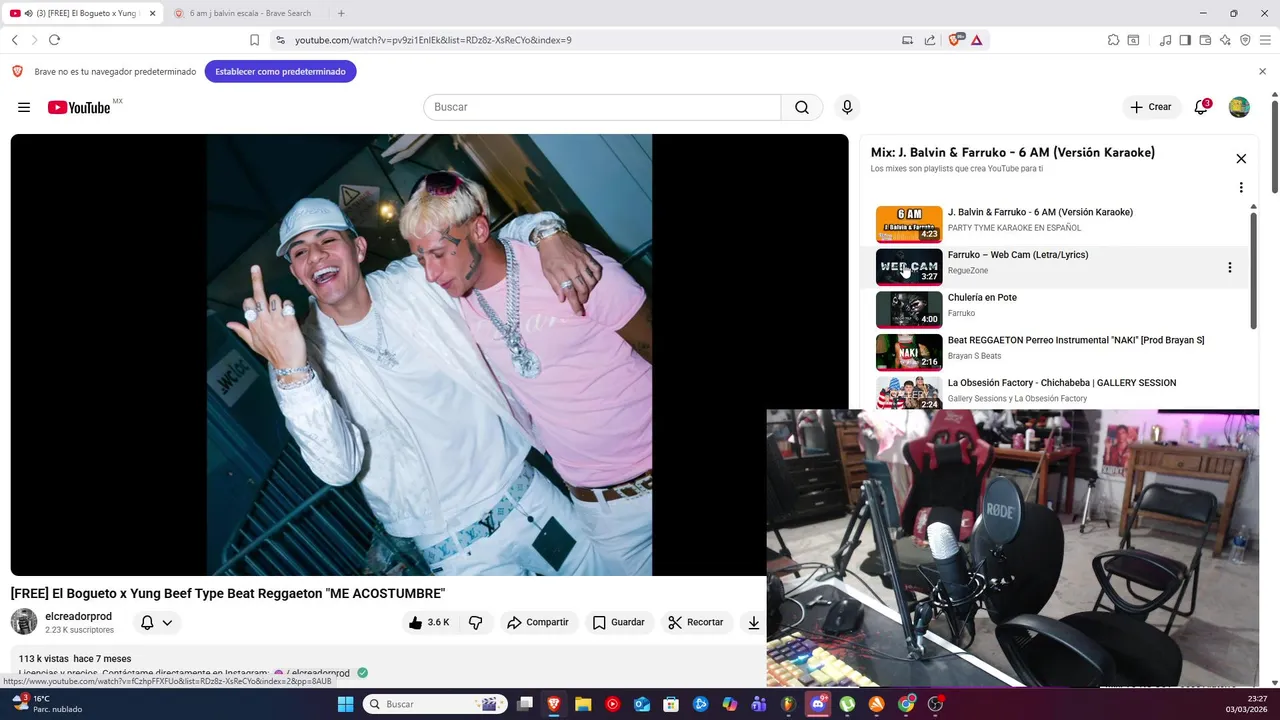
Task: Open the Leo AI sparkle icon
Action: (x=1225, y=40)
